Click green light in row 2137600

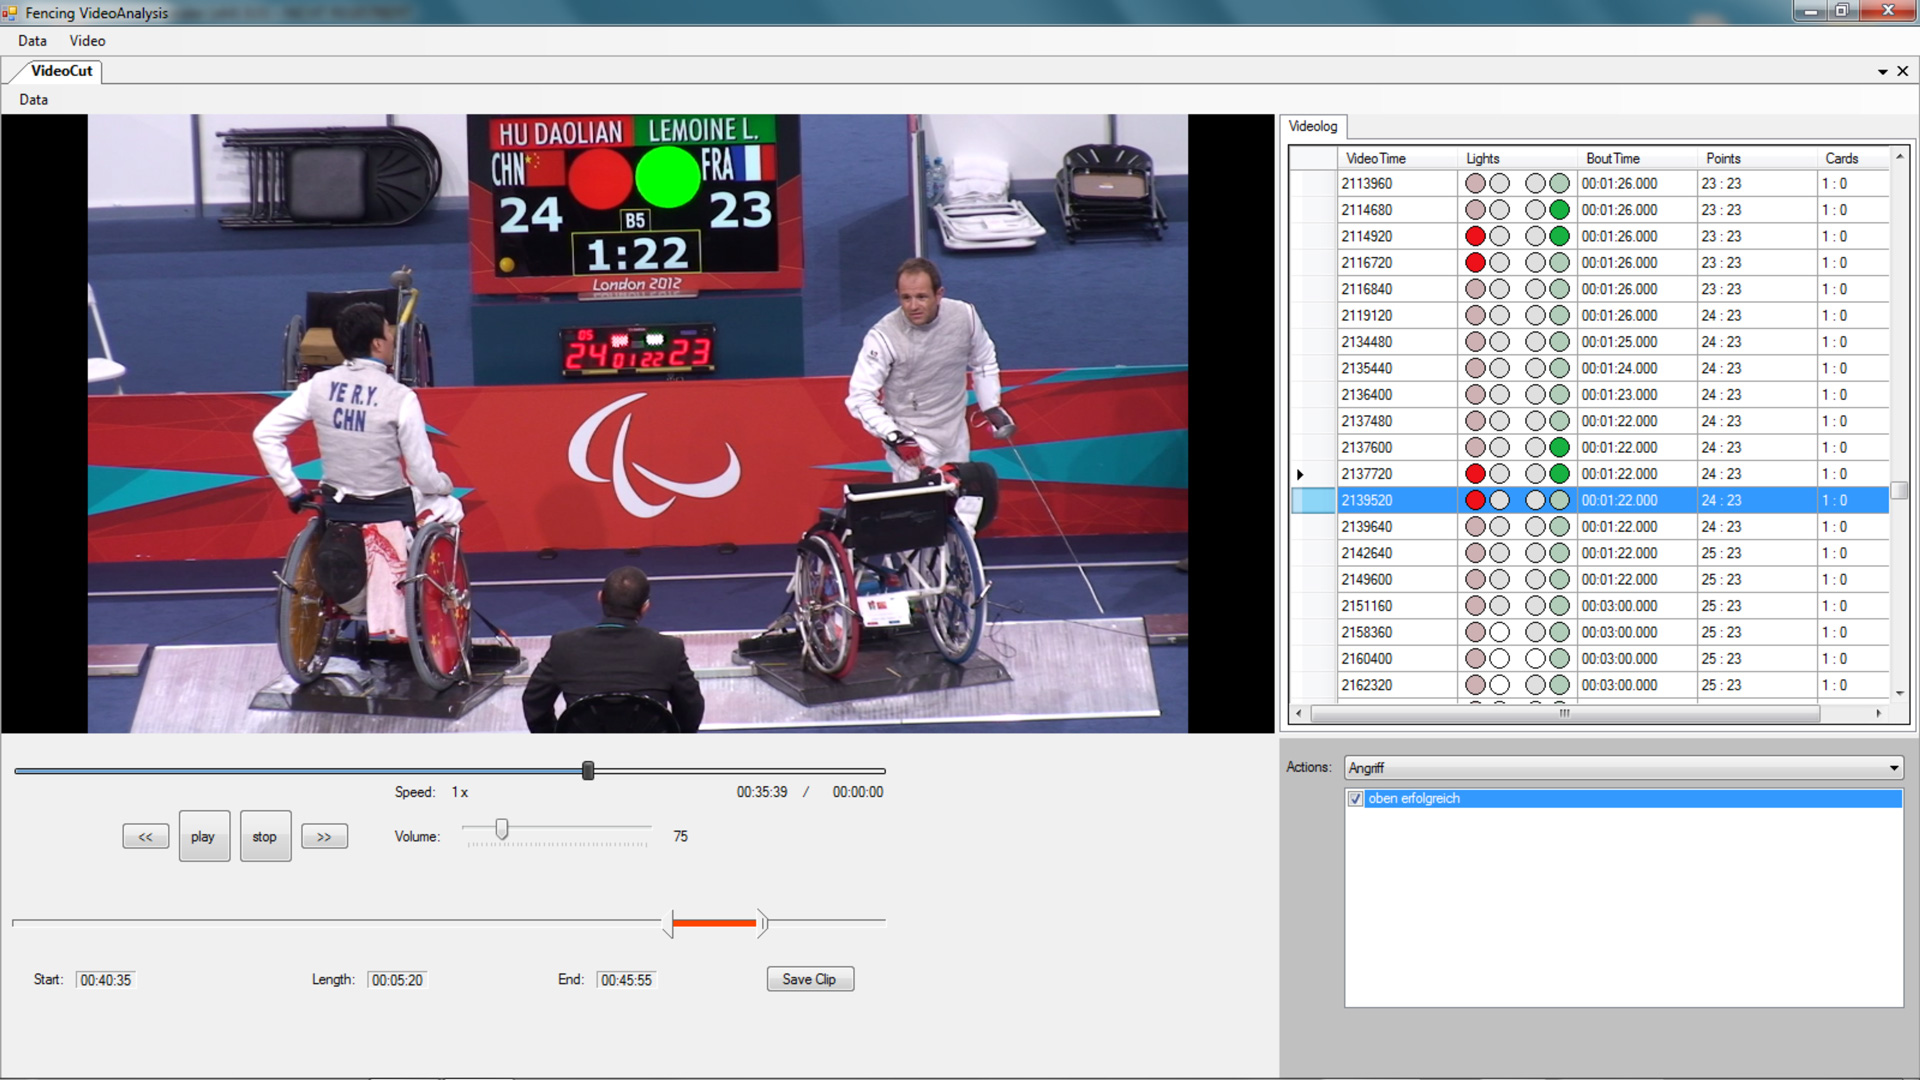pyautogui.click(x=1559, y=448)
